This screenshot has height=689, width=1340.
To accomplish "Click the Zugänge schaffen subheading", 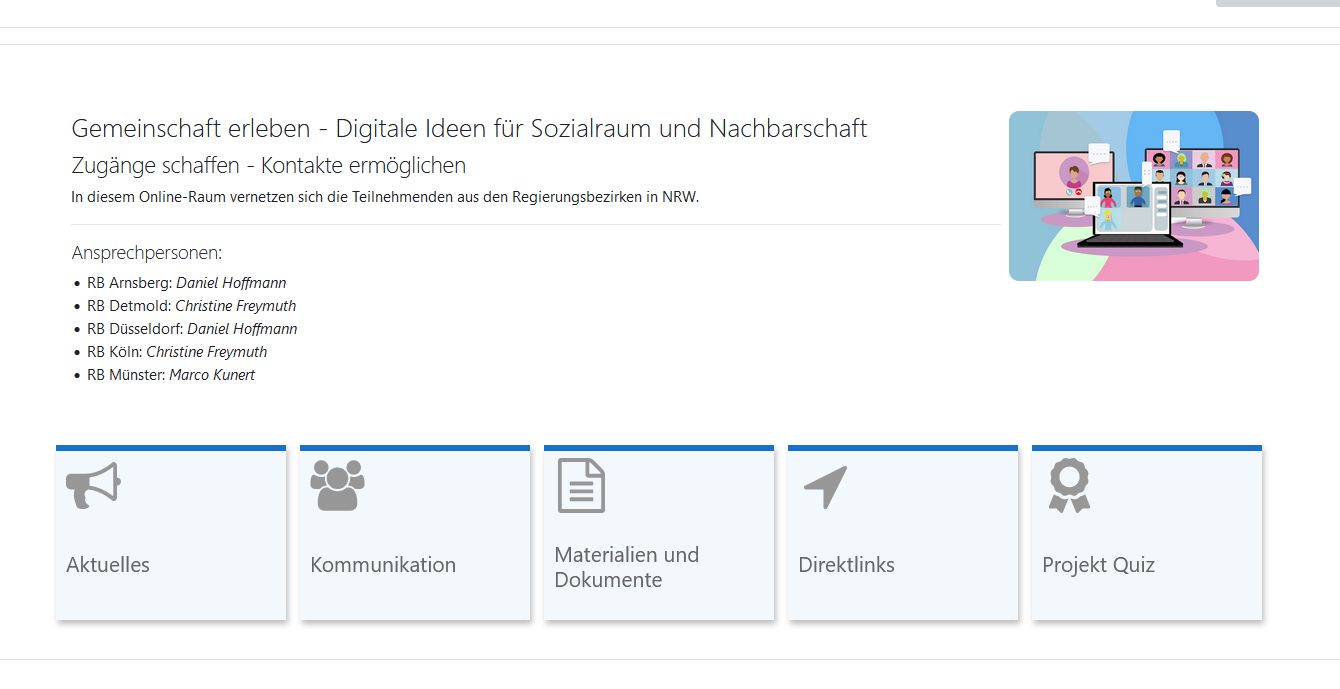I will [x=269, y=165].
